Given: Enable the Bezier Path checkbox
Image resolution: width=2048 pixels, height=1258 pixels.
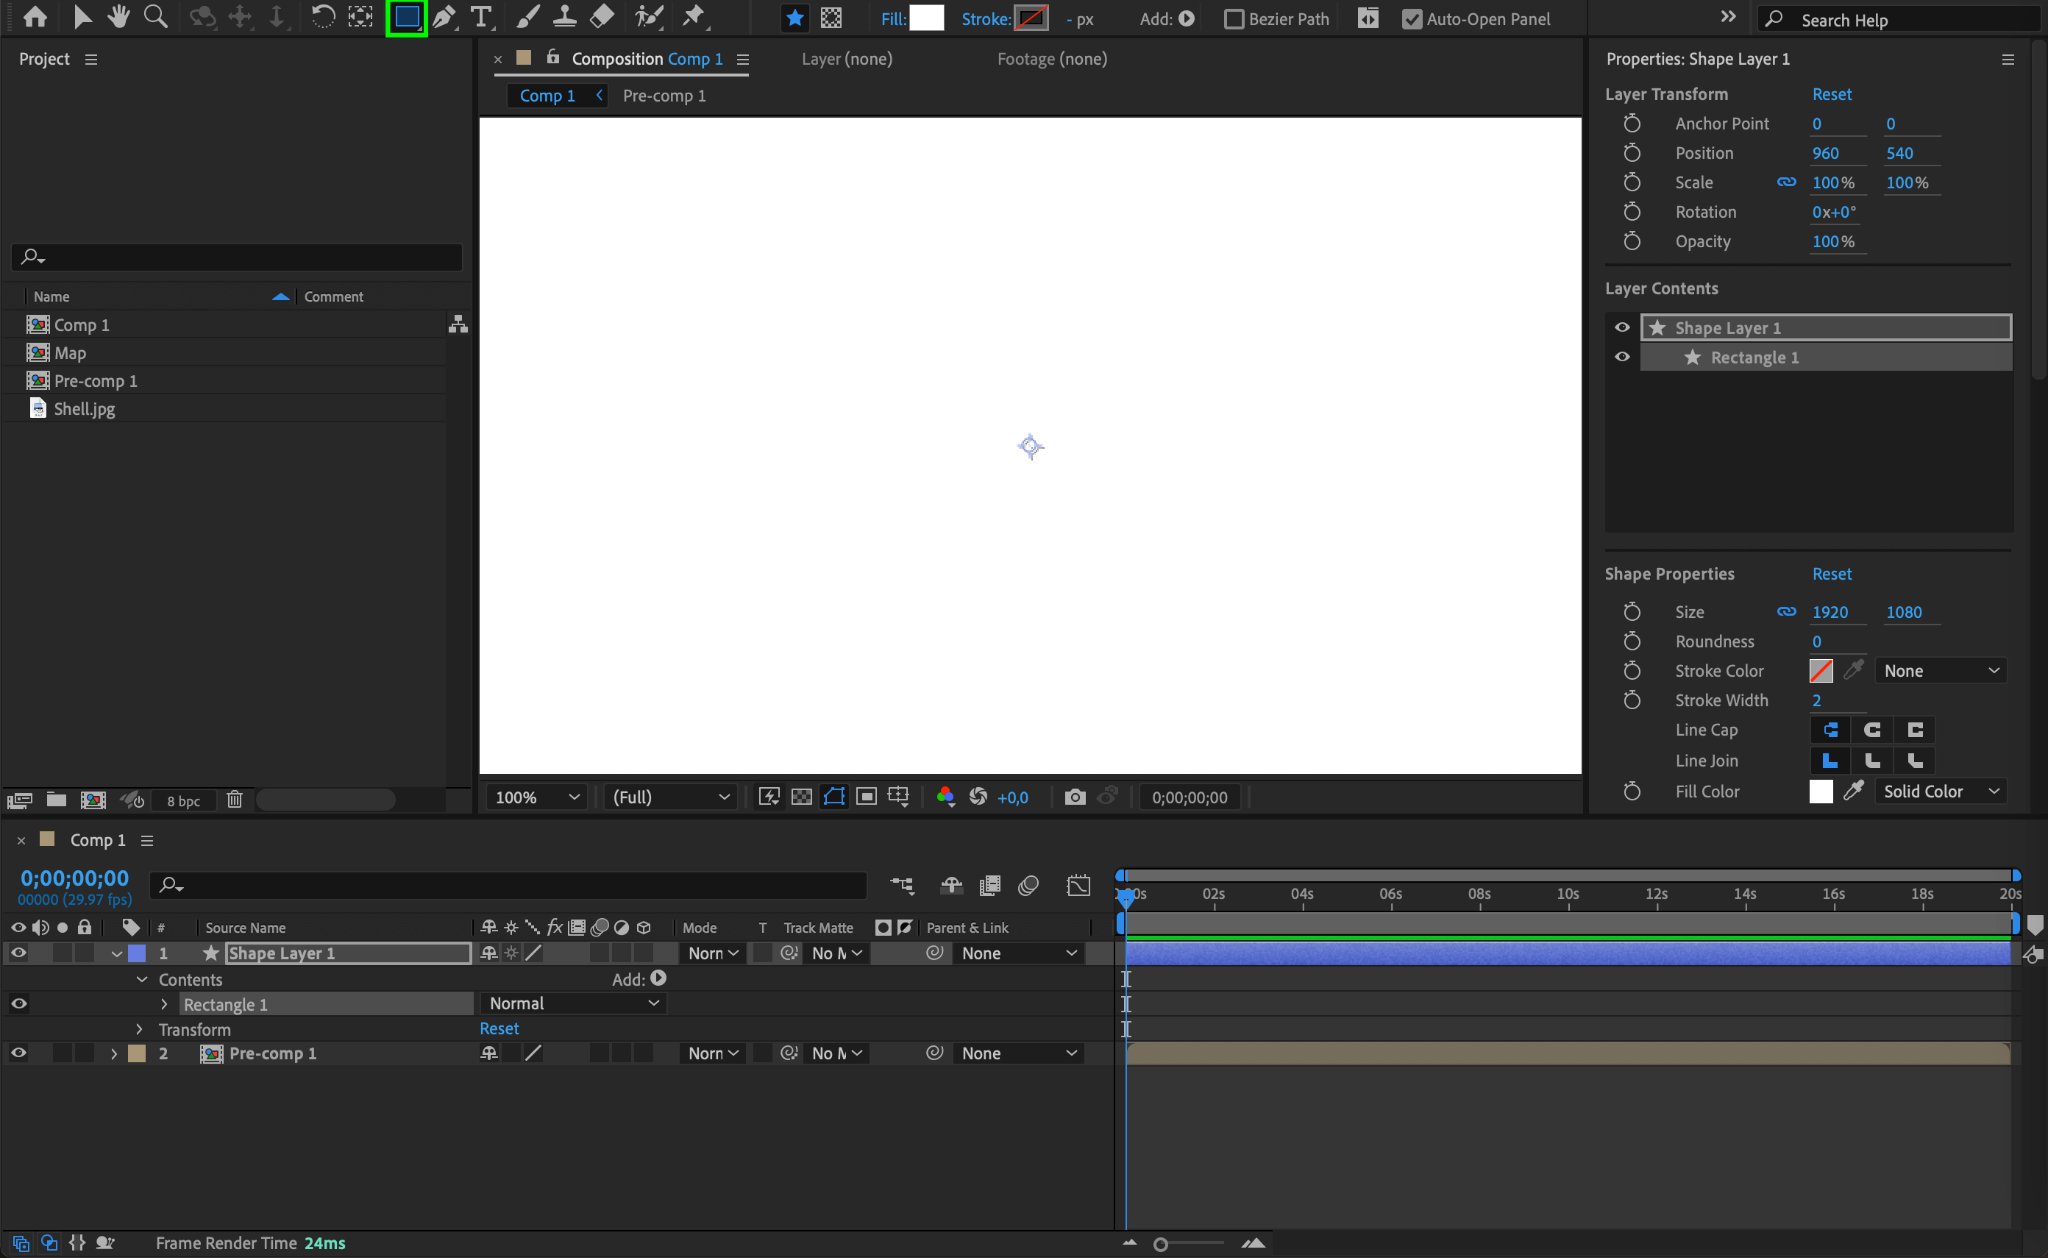Looking at the screenshot, I should (x=1234, y=19).
